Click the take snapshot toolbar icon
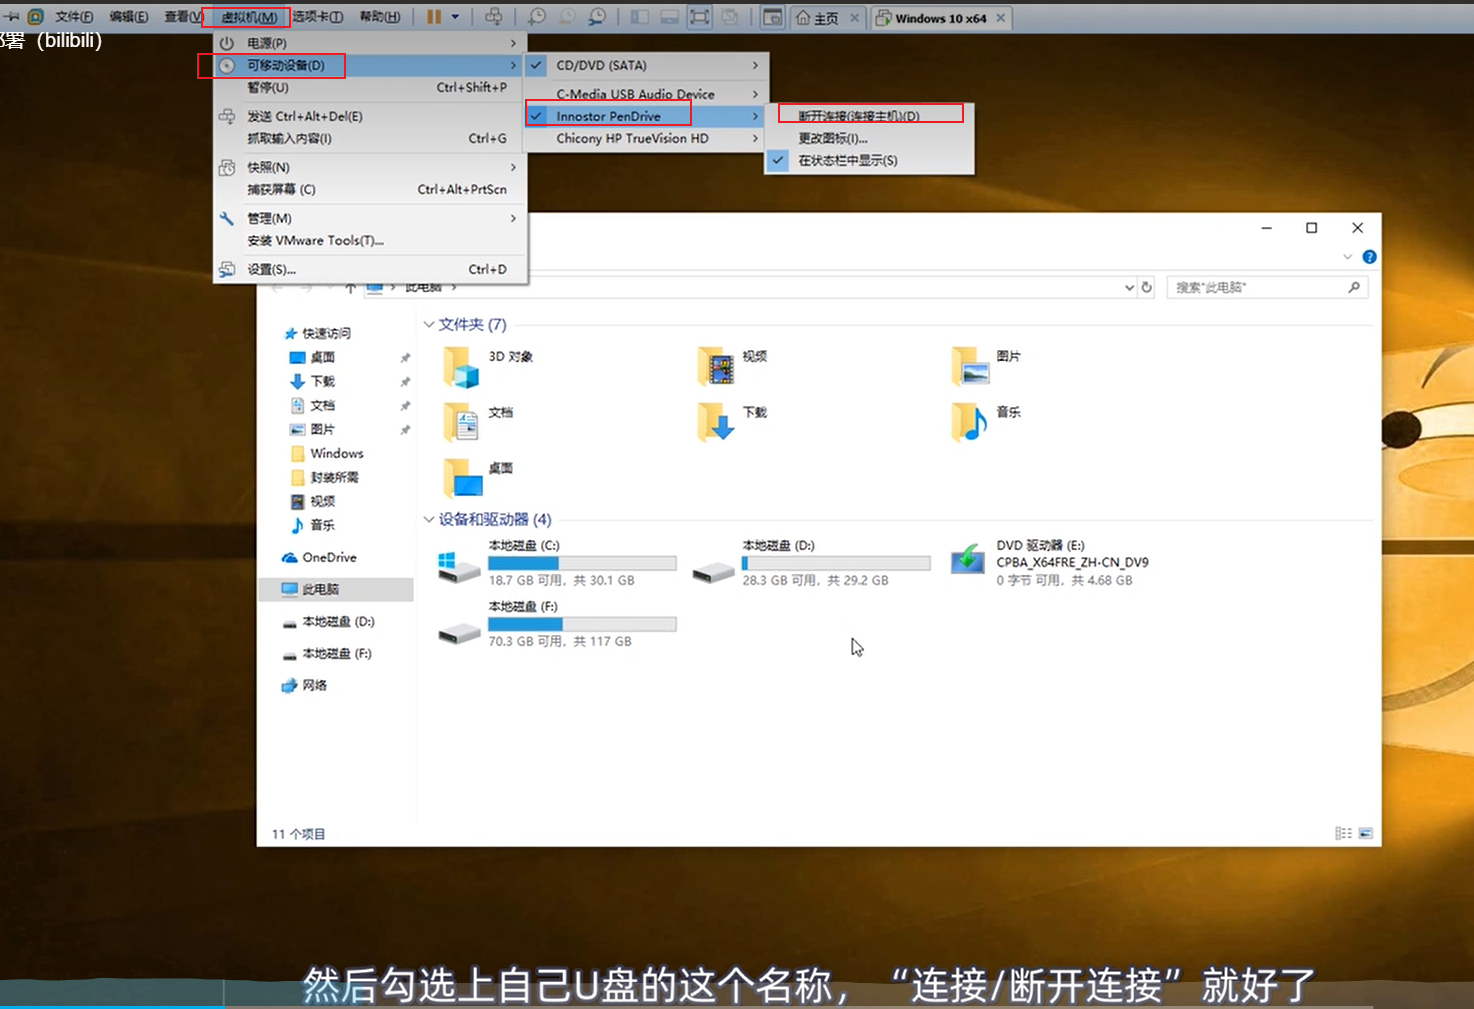This screenshot has width=1474, height=1009. pyautogui.click(x=537, y=17)
